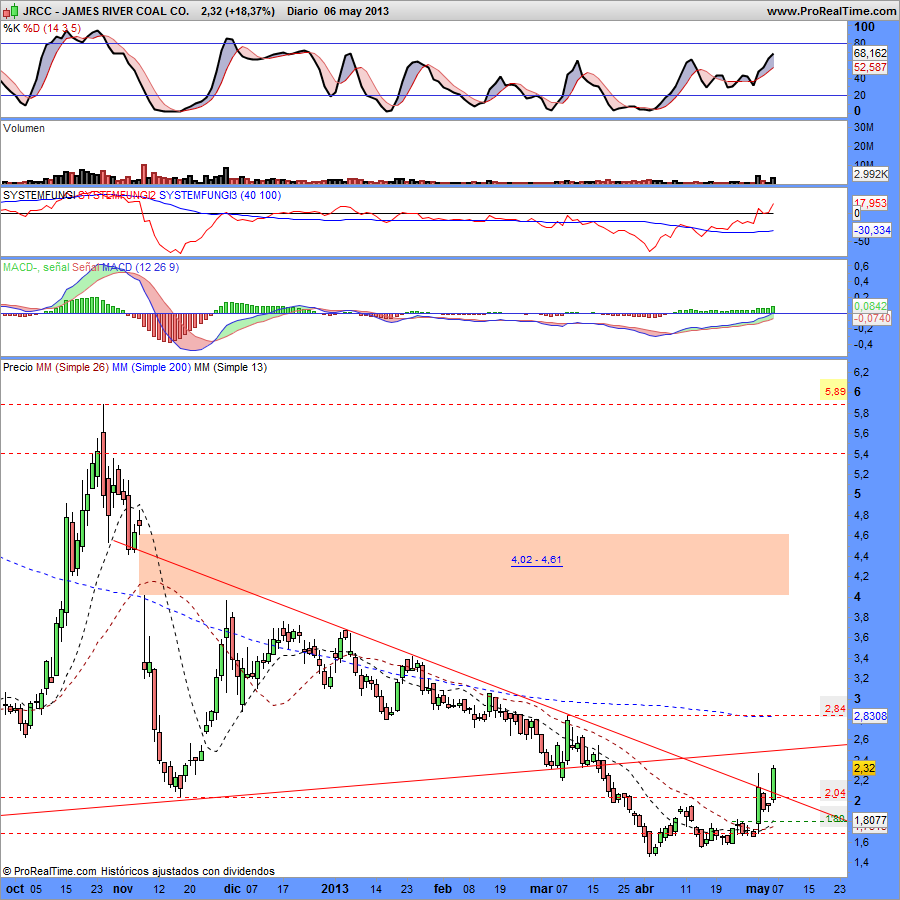Click the 5,89 yellow price label

click(x=833, y=391)
